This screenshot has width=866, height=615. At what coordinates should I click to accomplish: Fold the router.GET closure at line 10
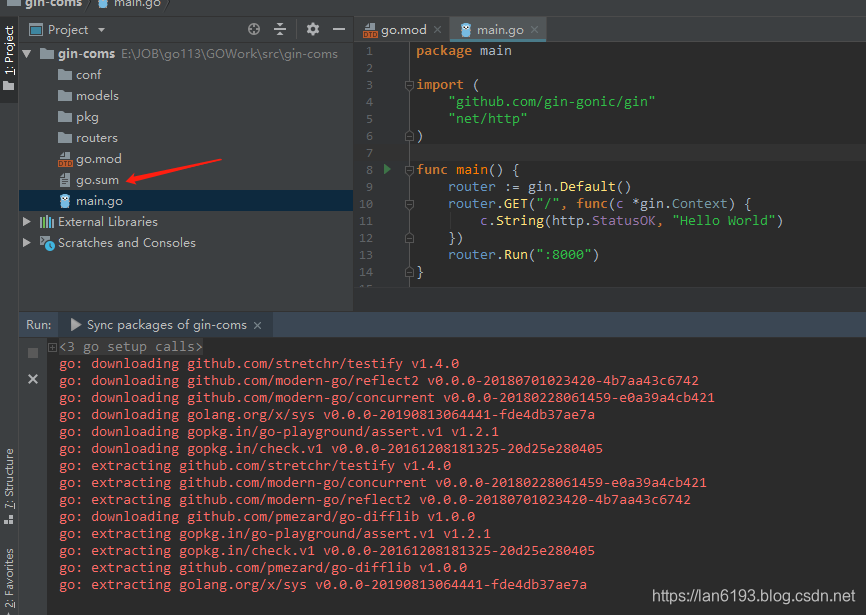coord(409,204)
